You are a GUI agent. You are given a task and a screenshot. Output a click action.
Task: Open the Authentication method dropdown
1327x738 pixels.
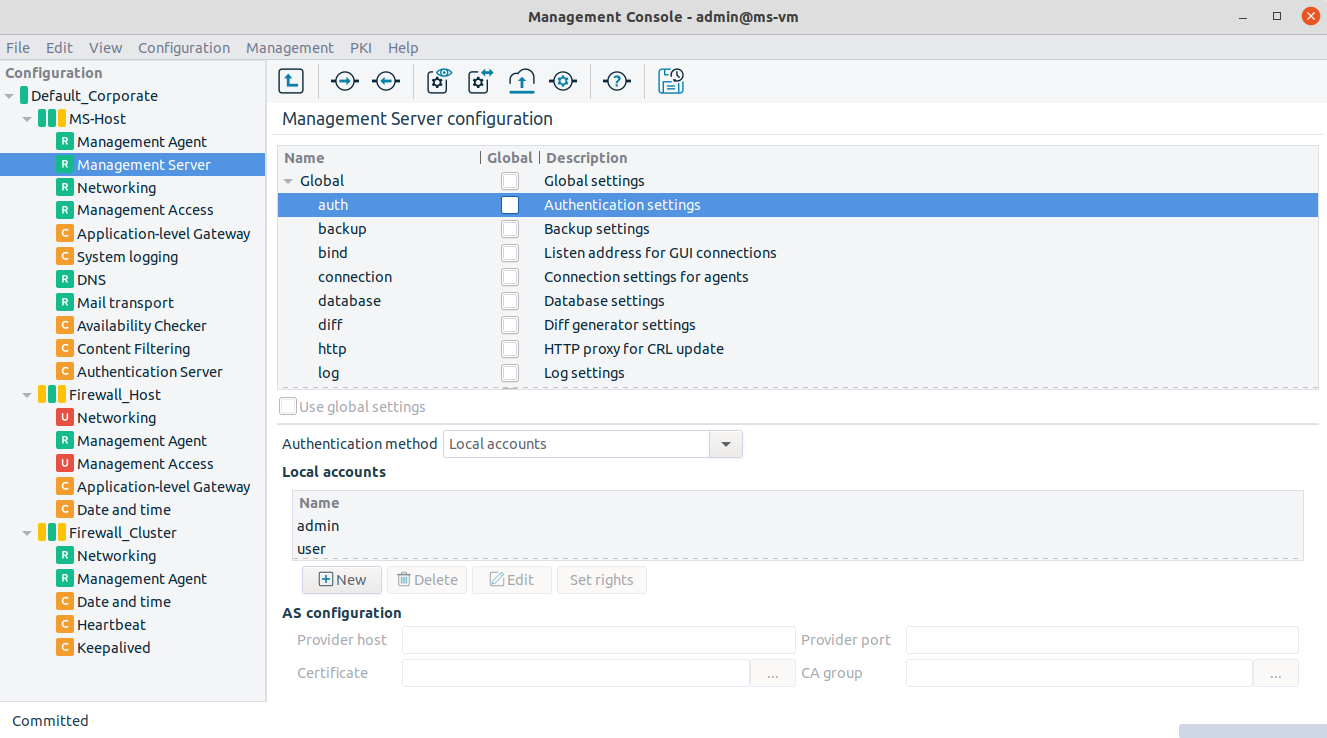pos(724,444)
